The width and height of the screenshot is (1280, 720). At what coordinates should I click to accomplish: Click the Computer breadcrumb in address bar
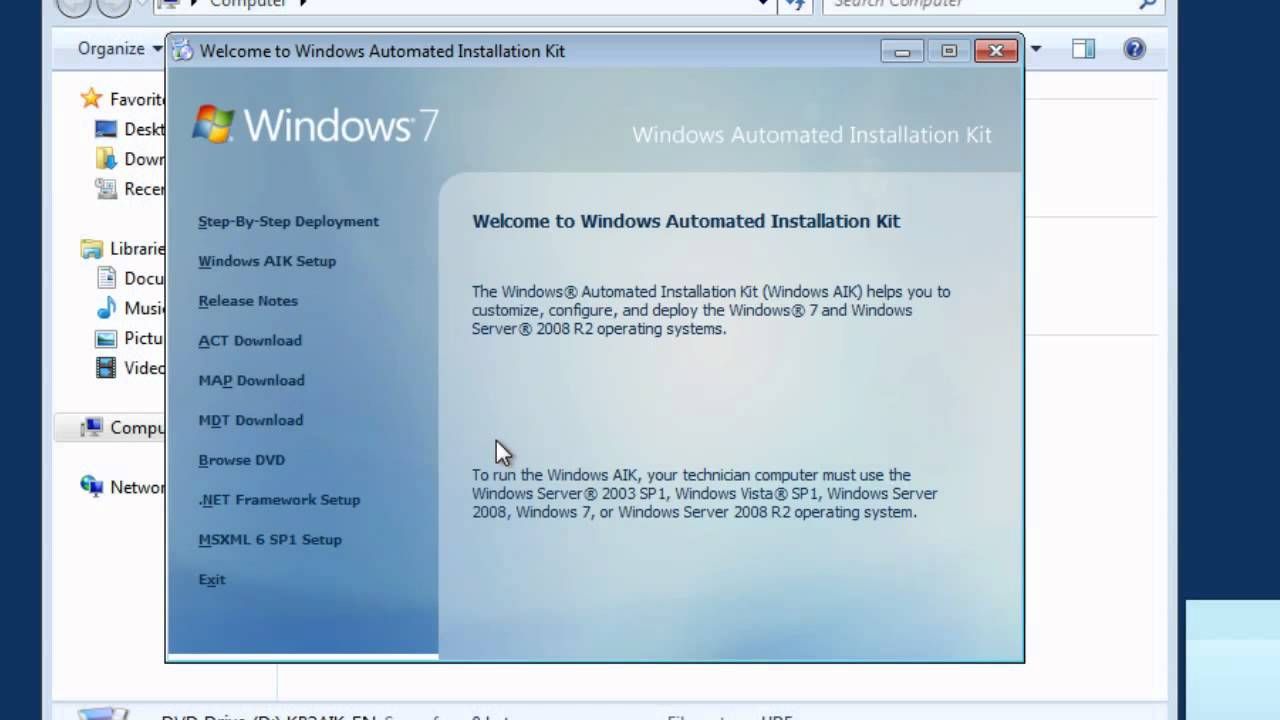248,4
